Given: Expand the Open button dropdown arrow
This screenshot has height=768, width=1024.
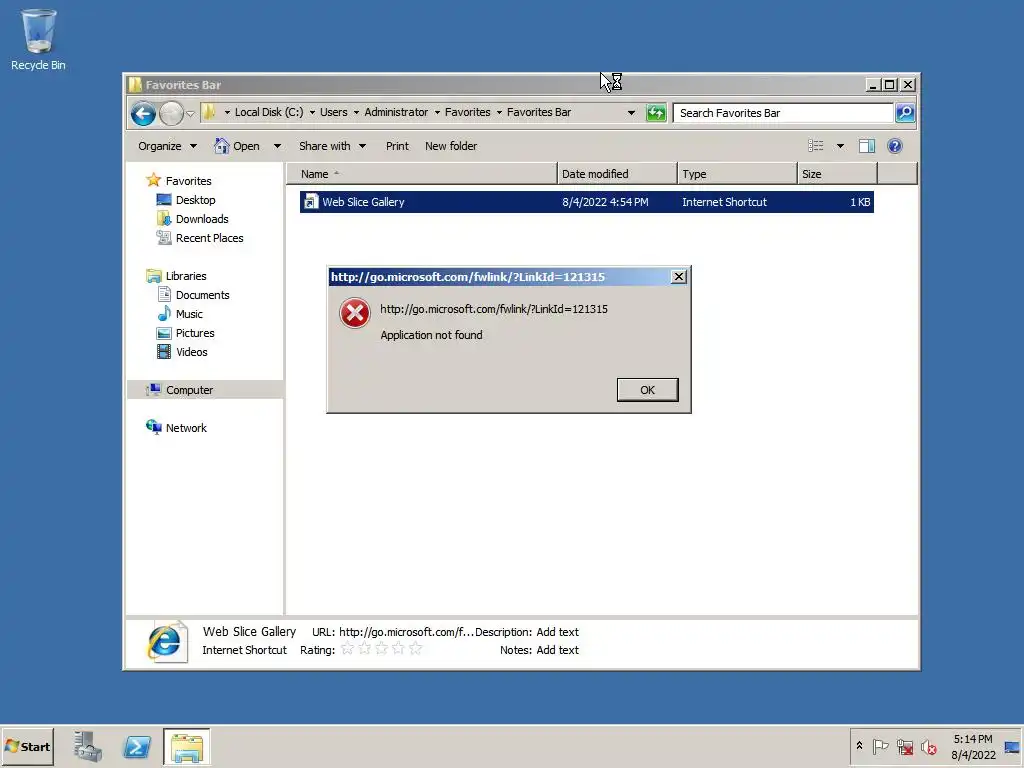Looking at the screenshot, I should [x=277, y=146].
